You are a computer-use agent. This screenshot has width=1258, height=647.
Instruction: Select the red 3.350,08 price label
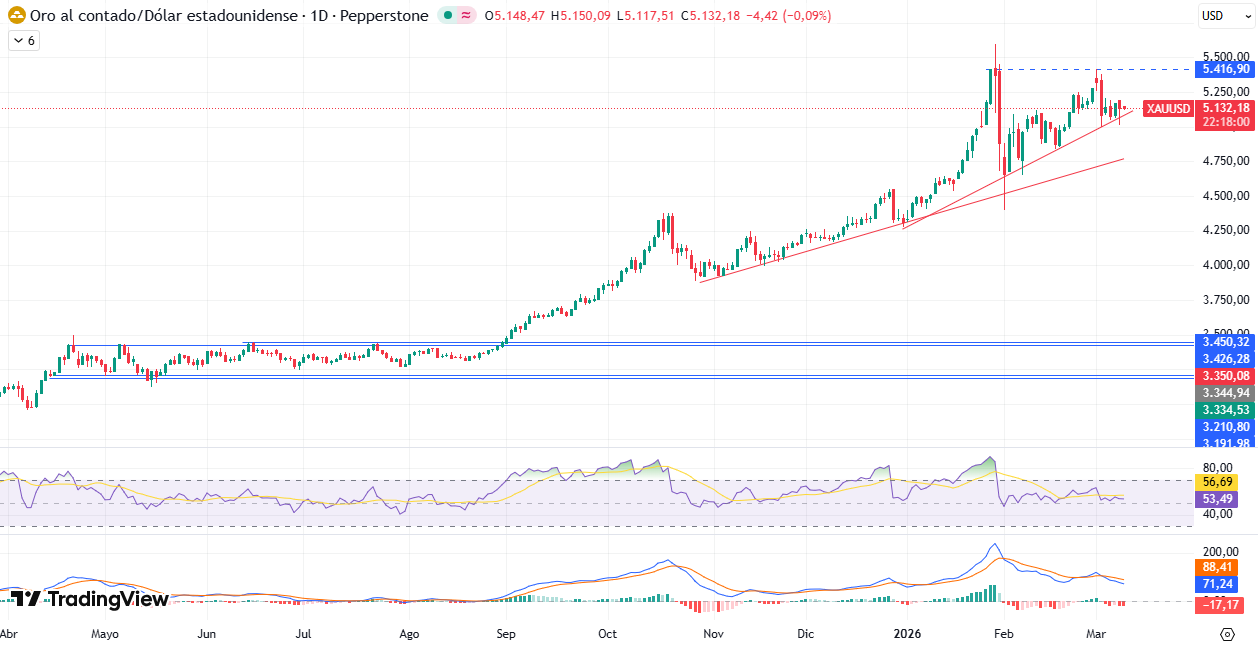coord(1225,375)
